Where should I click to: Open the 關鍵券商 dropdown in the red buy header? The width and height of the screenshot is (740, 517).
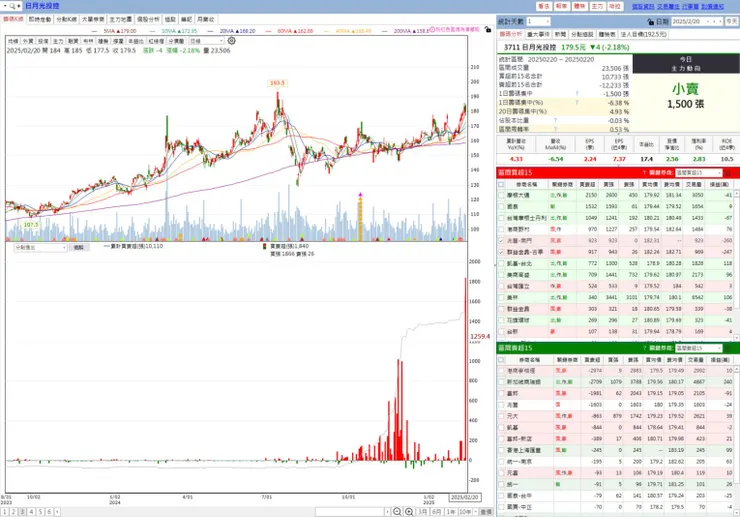tap(698, 173)
